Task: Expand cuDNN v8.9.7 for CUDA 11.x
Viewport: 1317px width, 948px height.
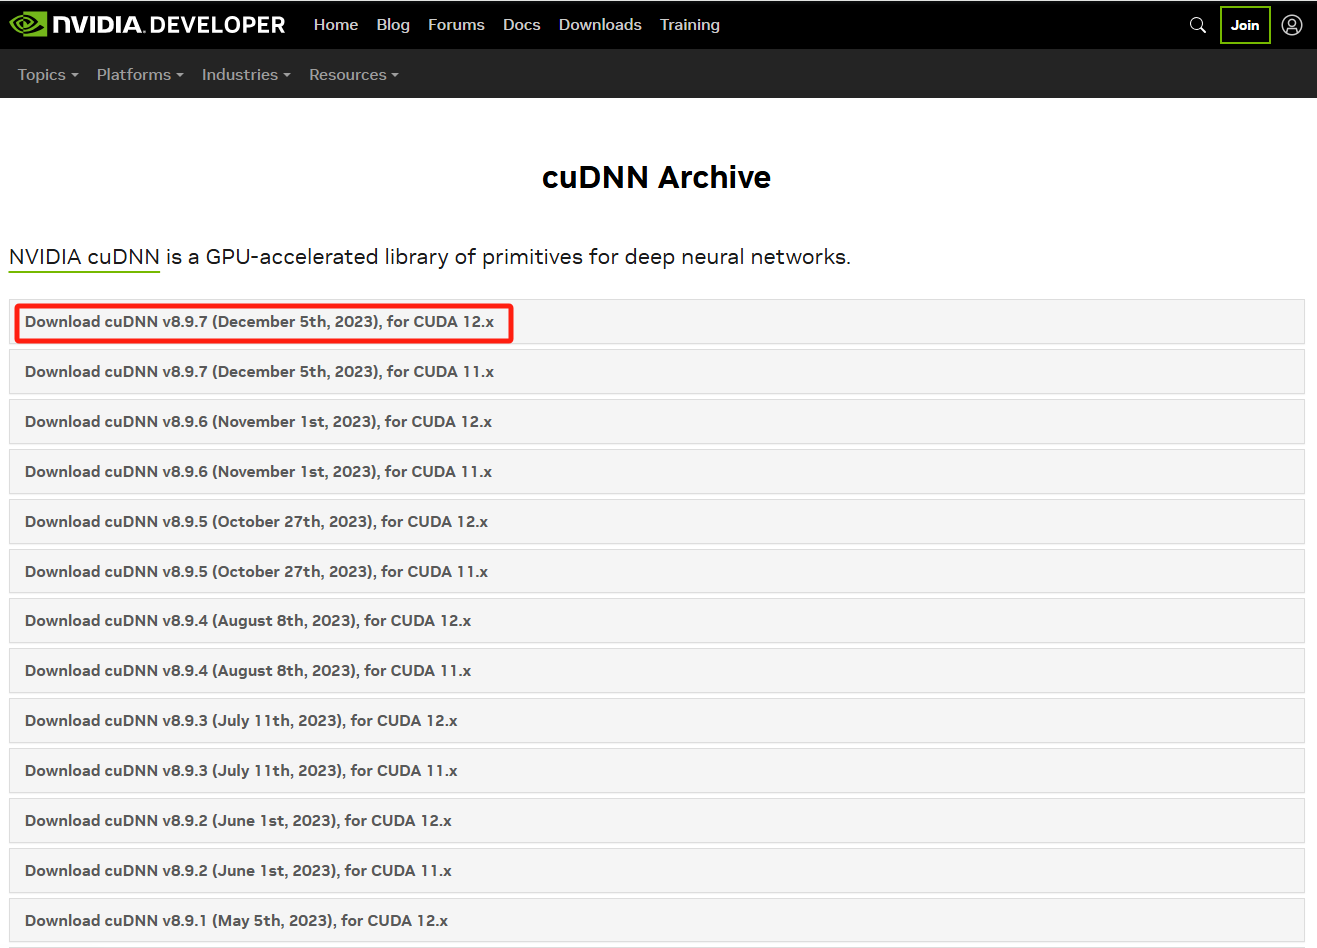Action: pos(657,372)
